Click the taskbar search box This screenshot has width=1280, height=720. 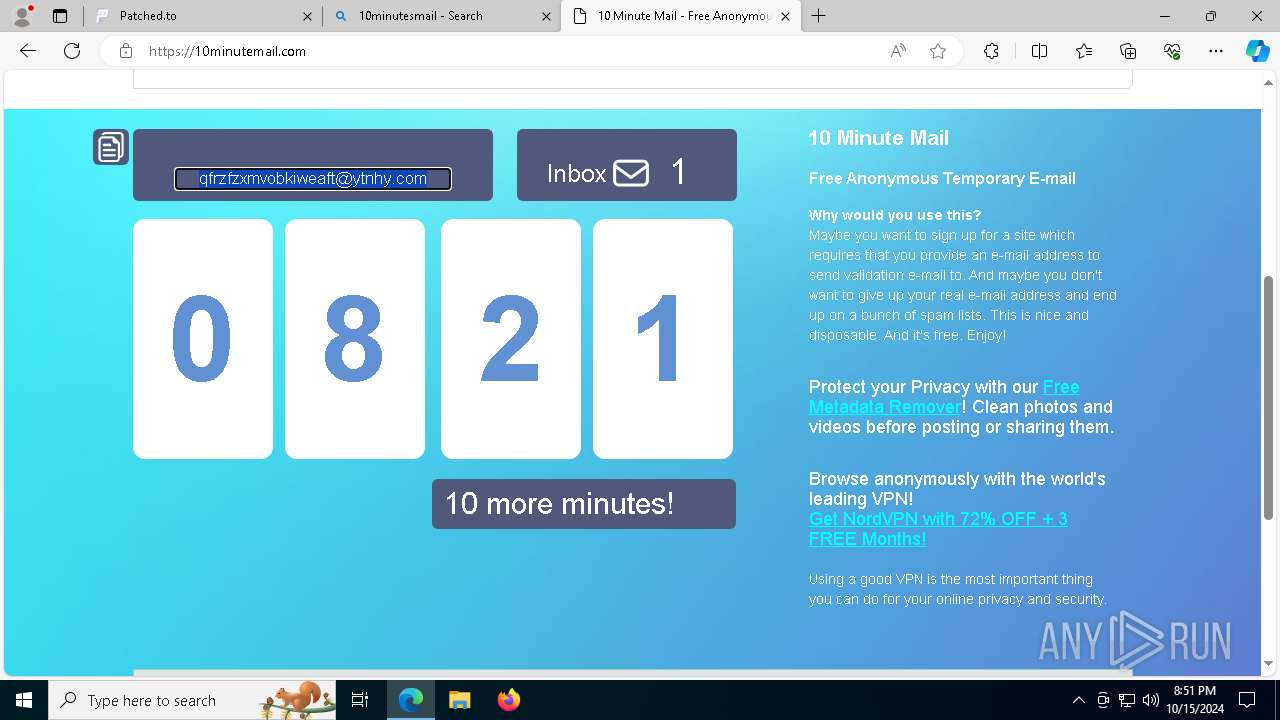(193, 700)
